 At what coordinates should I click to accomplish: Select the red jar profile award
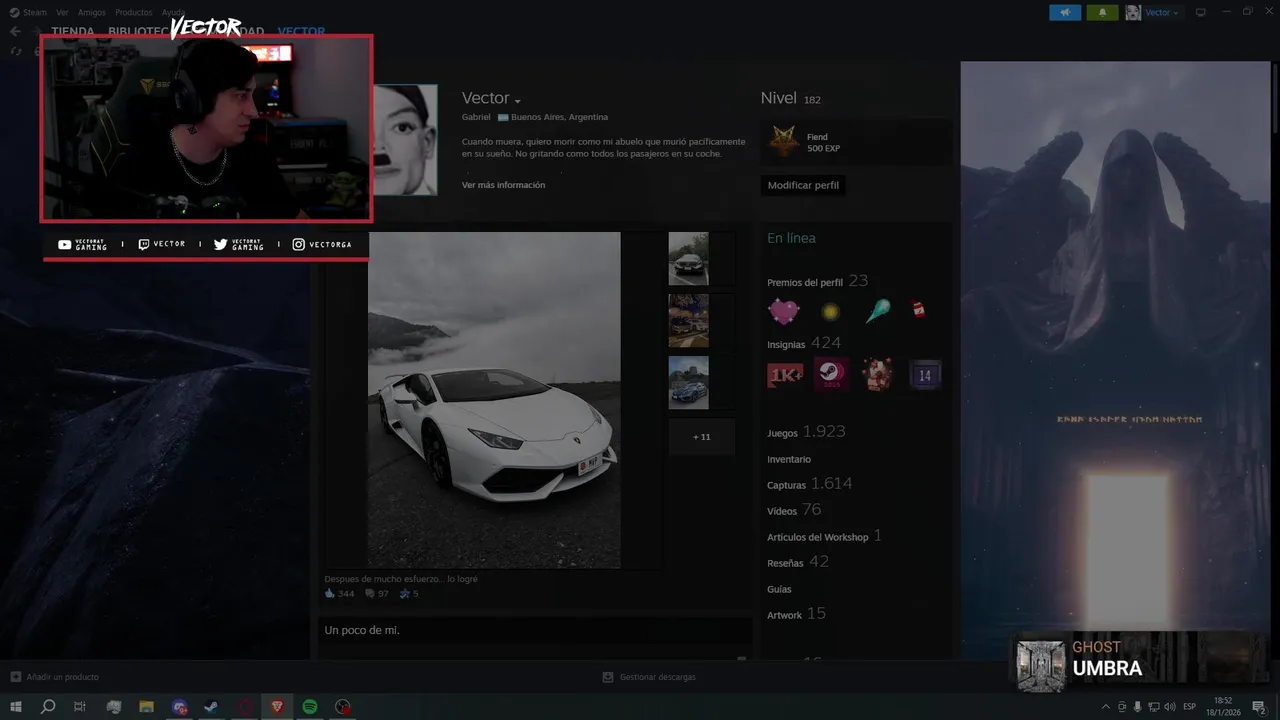pos(918,310)
